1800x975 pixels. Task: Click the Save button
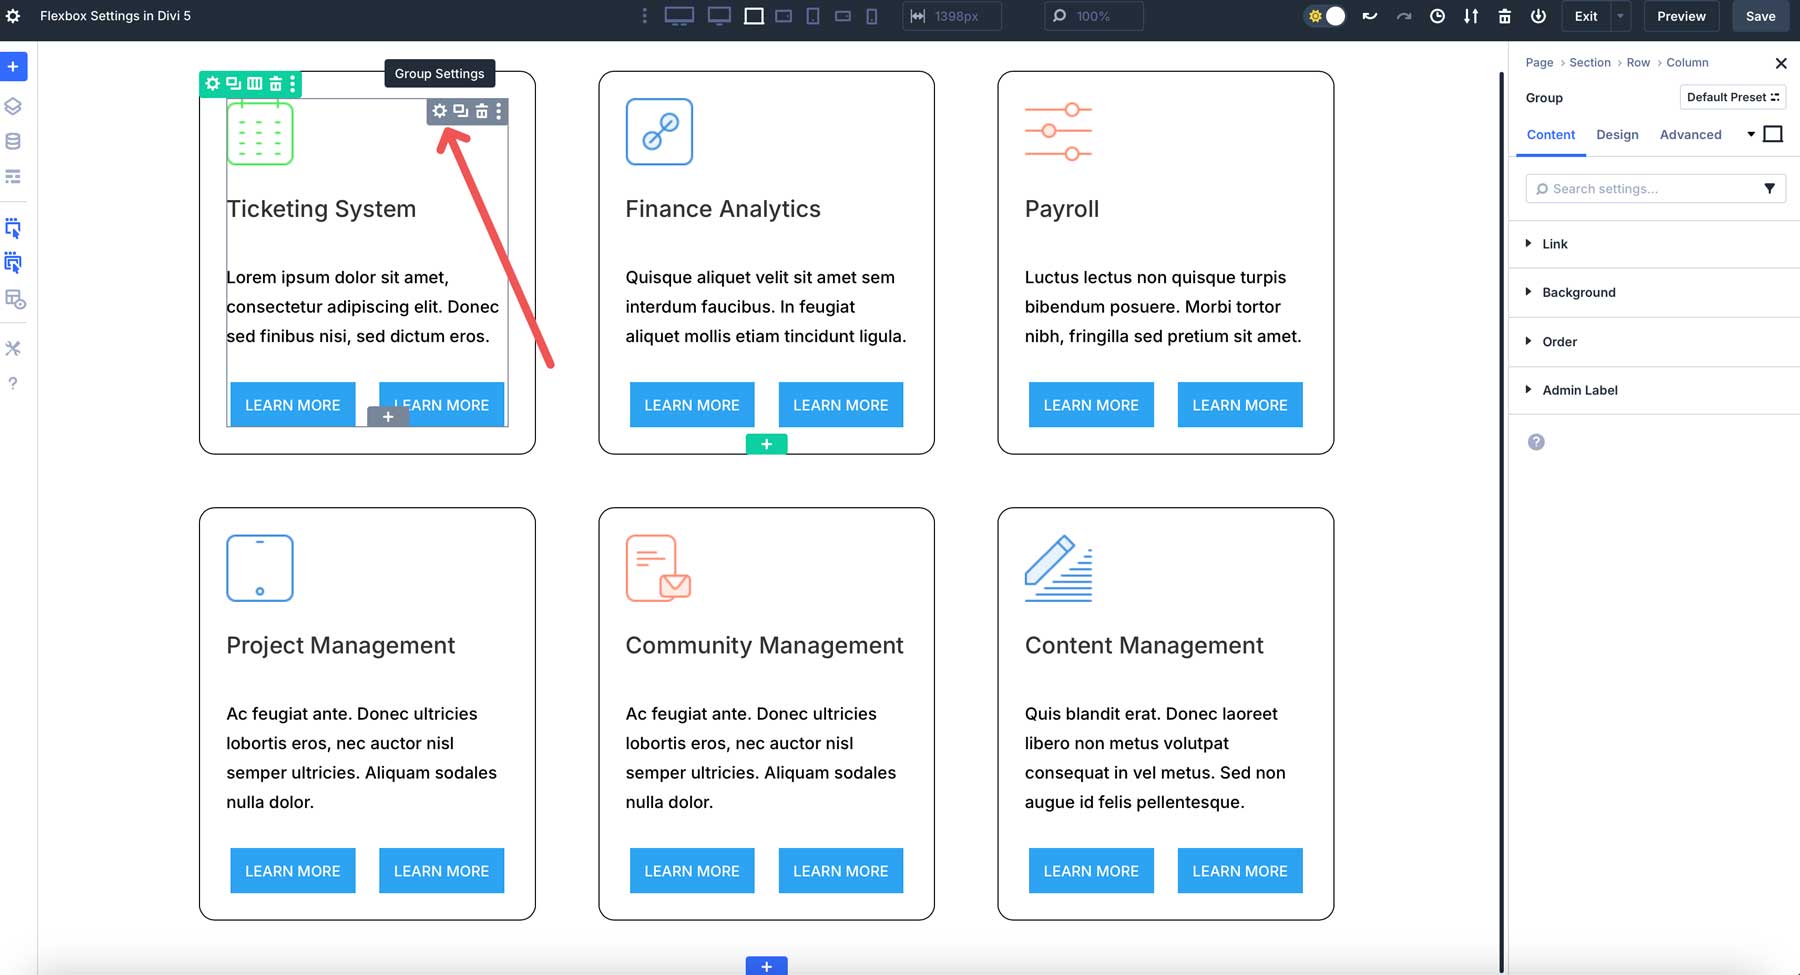pyautogui.click(x=1760, y=16)
